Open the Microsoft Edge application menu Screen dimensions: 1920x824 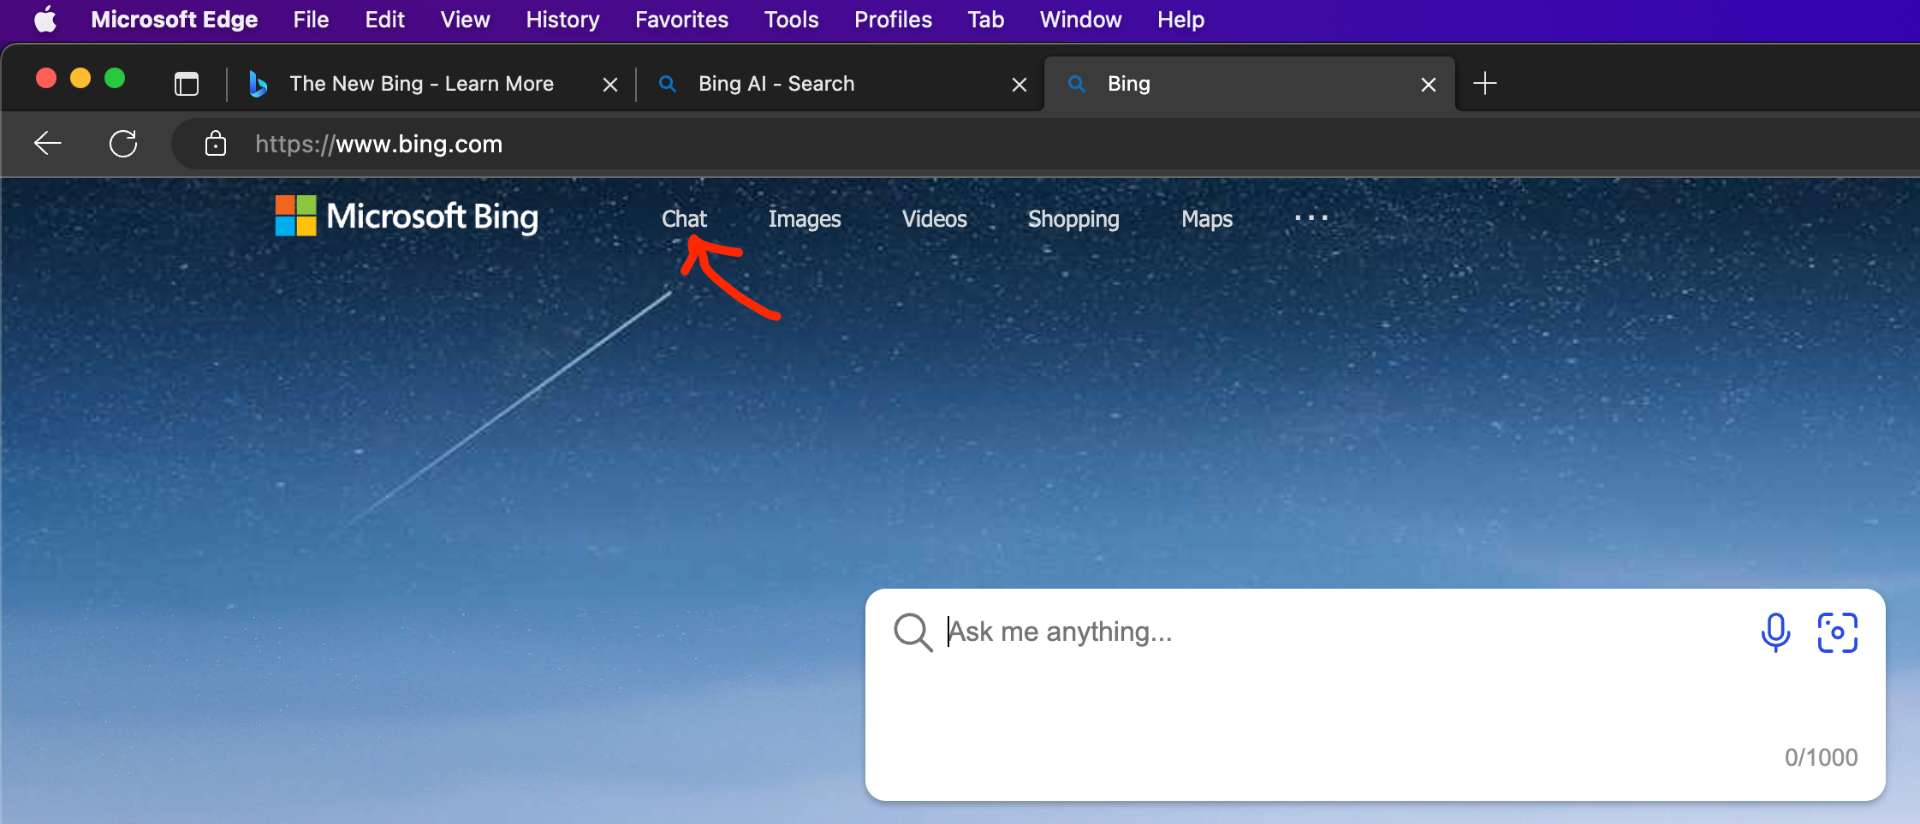(174, 20)
